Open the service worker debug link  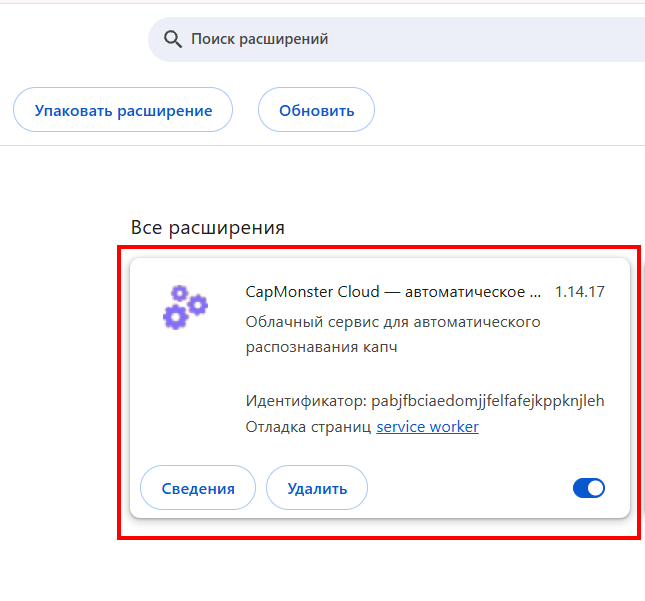pos(427,427)
